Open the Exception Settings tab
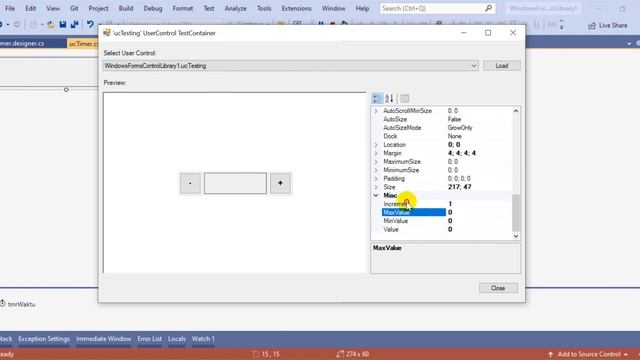Viewport: 640px width, 360px height. coord(44,339)
